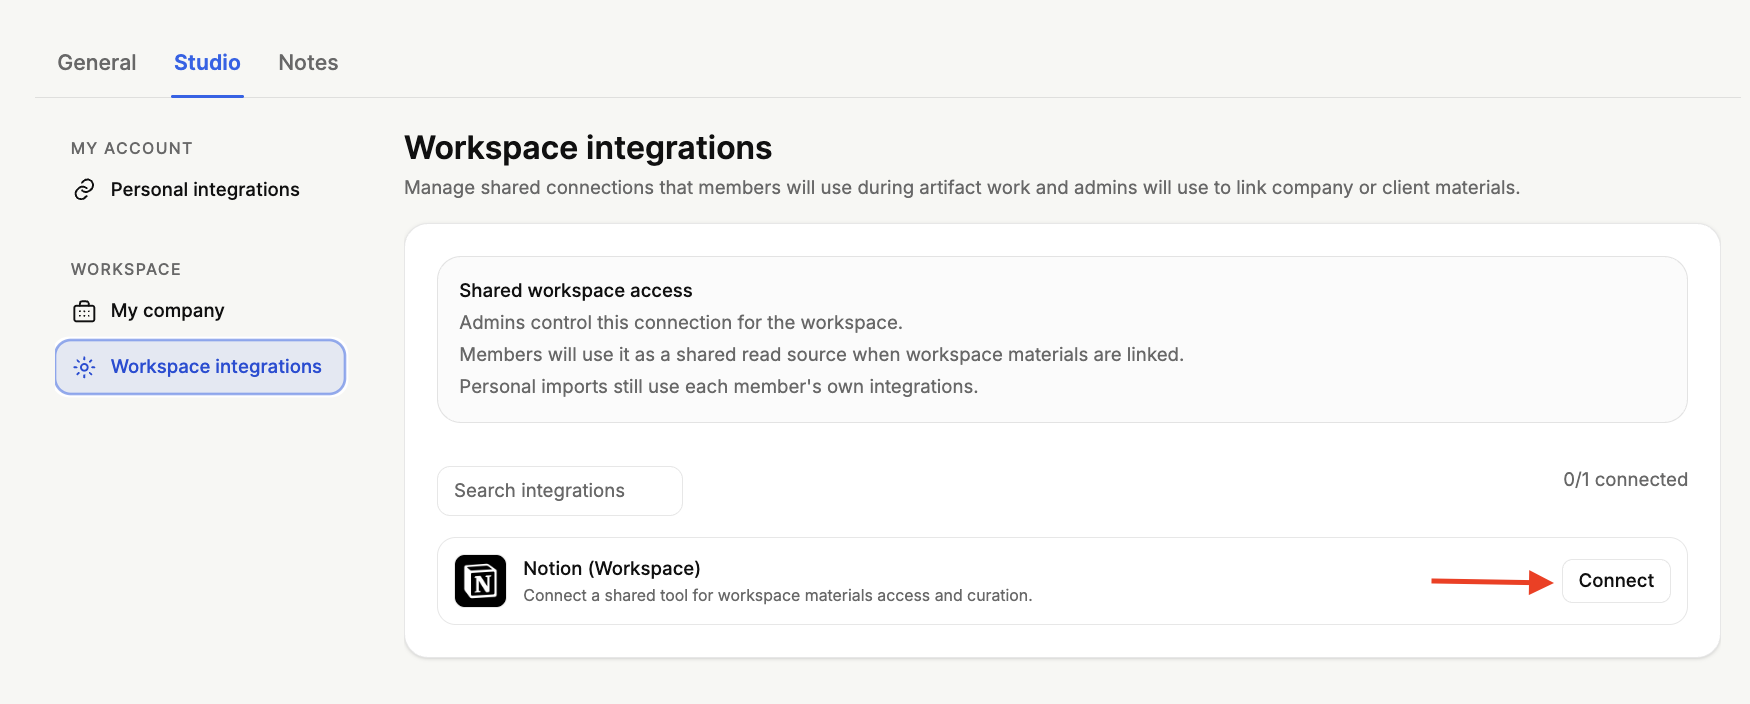The image size is (1750, 704).
Task: Click the briefcase icon next to My company
Action: (x=84, y=311)
